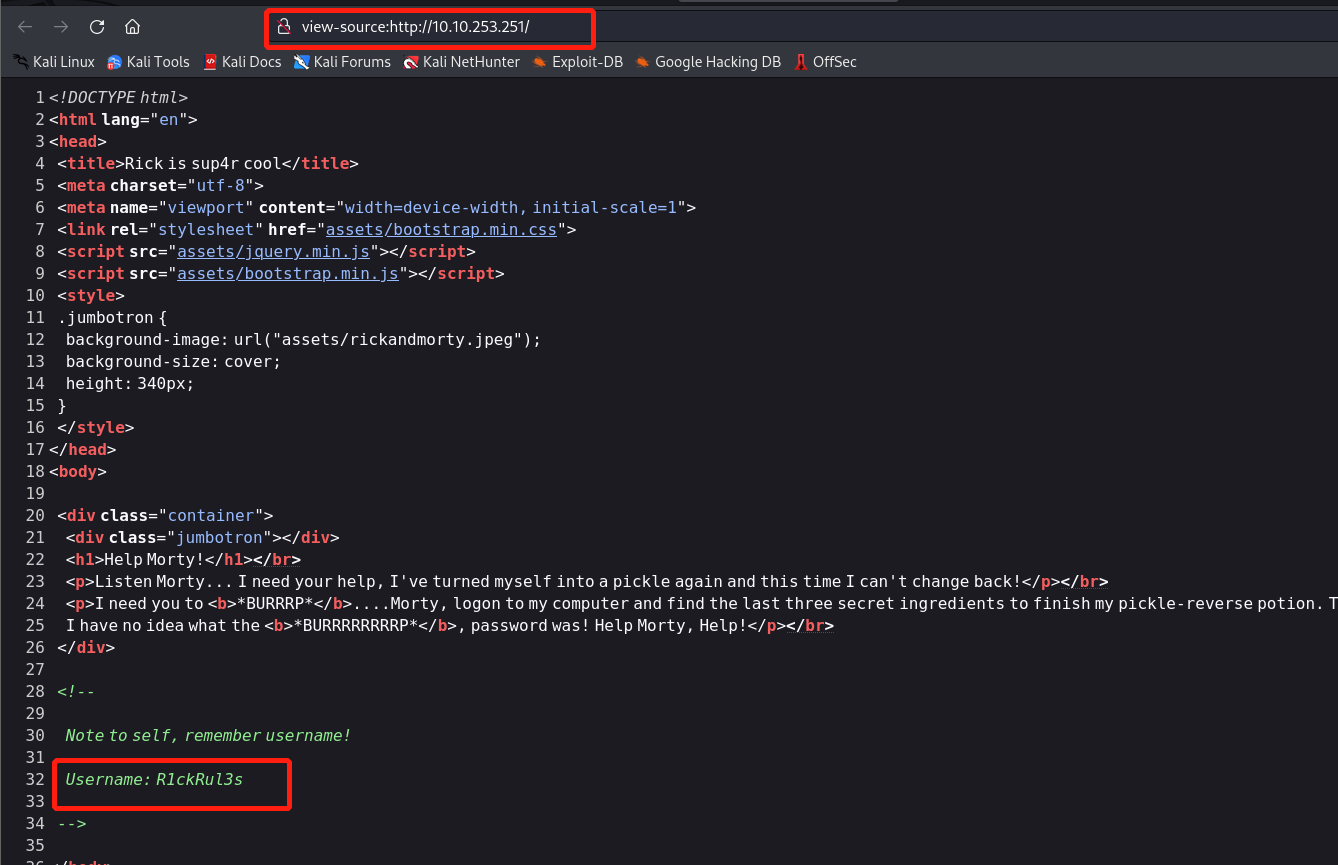Viewport: 1338px width, 865px height.
Task: Open the Kali Linux bookmark
Action: (x=54, y=62)
